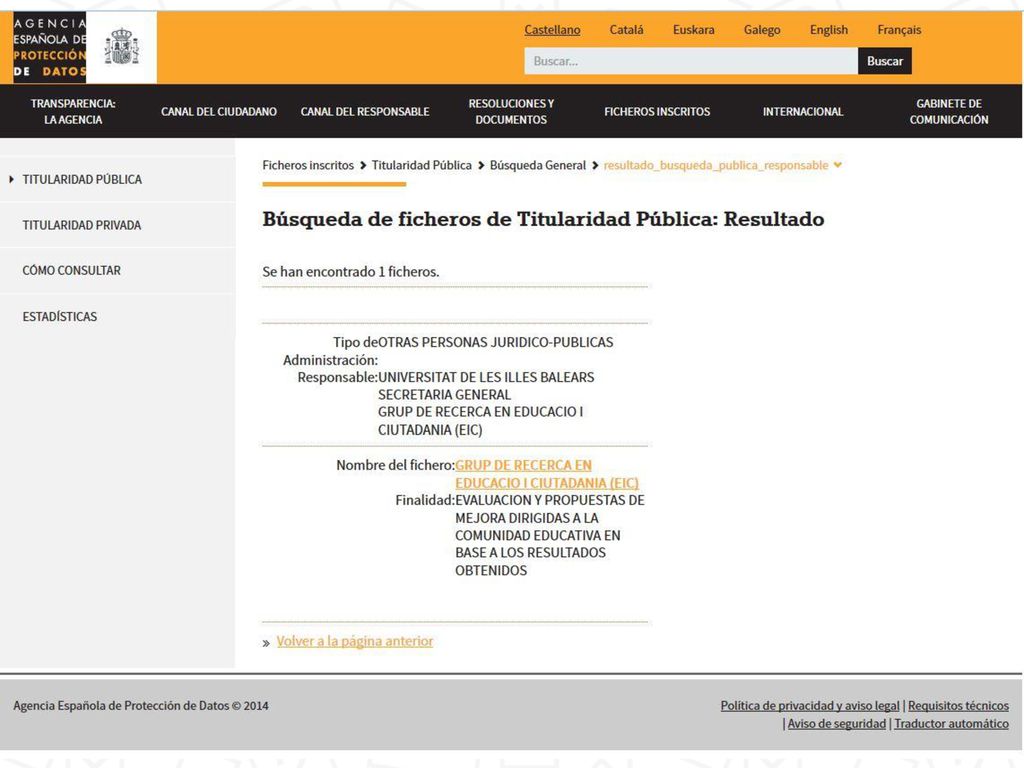Screen dimensions: 1024x768
Task: Open the Canal del Ciudadano menu
Action: coord(219,112)
